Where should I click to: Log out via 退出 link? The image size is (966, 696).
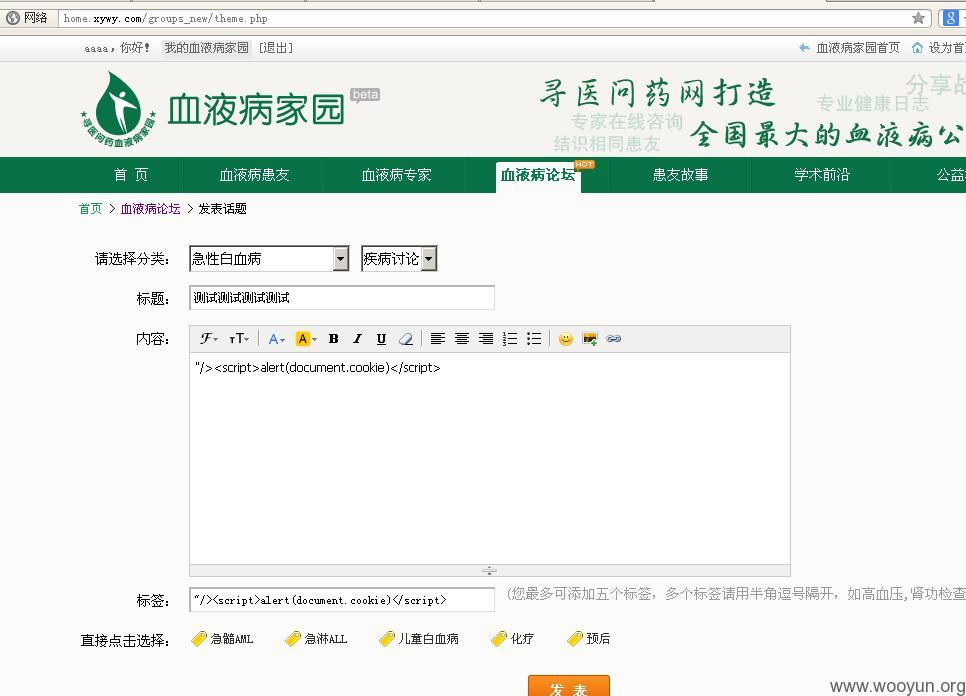(275, 47)
